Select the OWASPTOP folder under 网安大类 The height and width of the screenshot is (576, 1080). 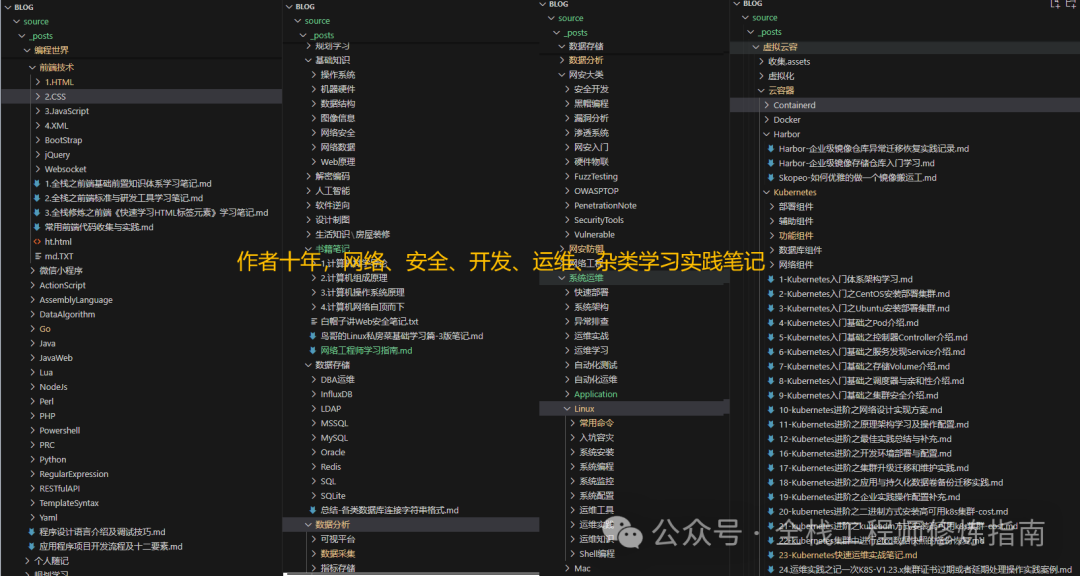pos(593,190)
